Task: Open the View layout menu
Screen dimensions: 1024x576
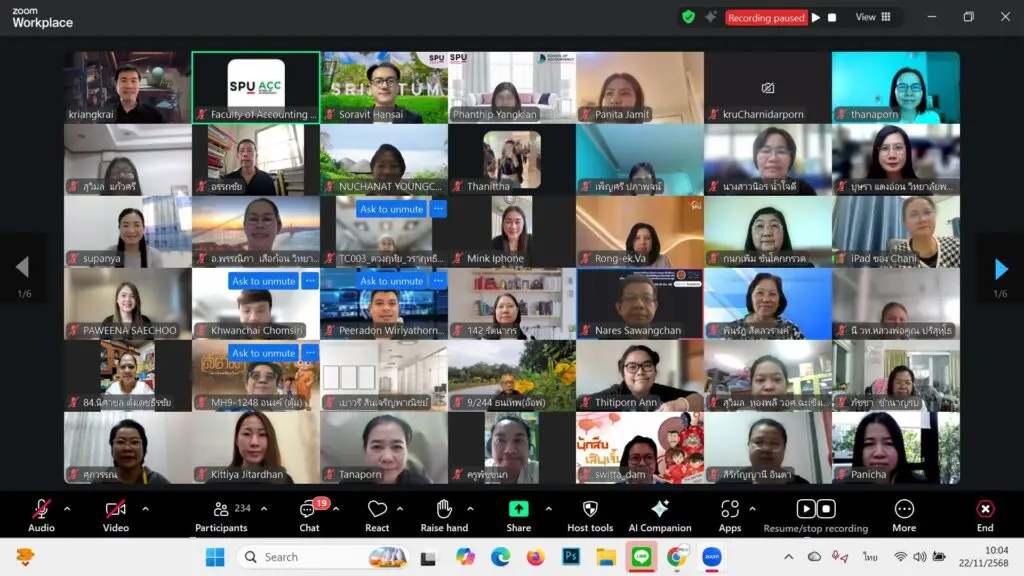Action: click(873, 17)
